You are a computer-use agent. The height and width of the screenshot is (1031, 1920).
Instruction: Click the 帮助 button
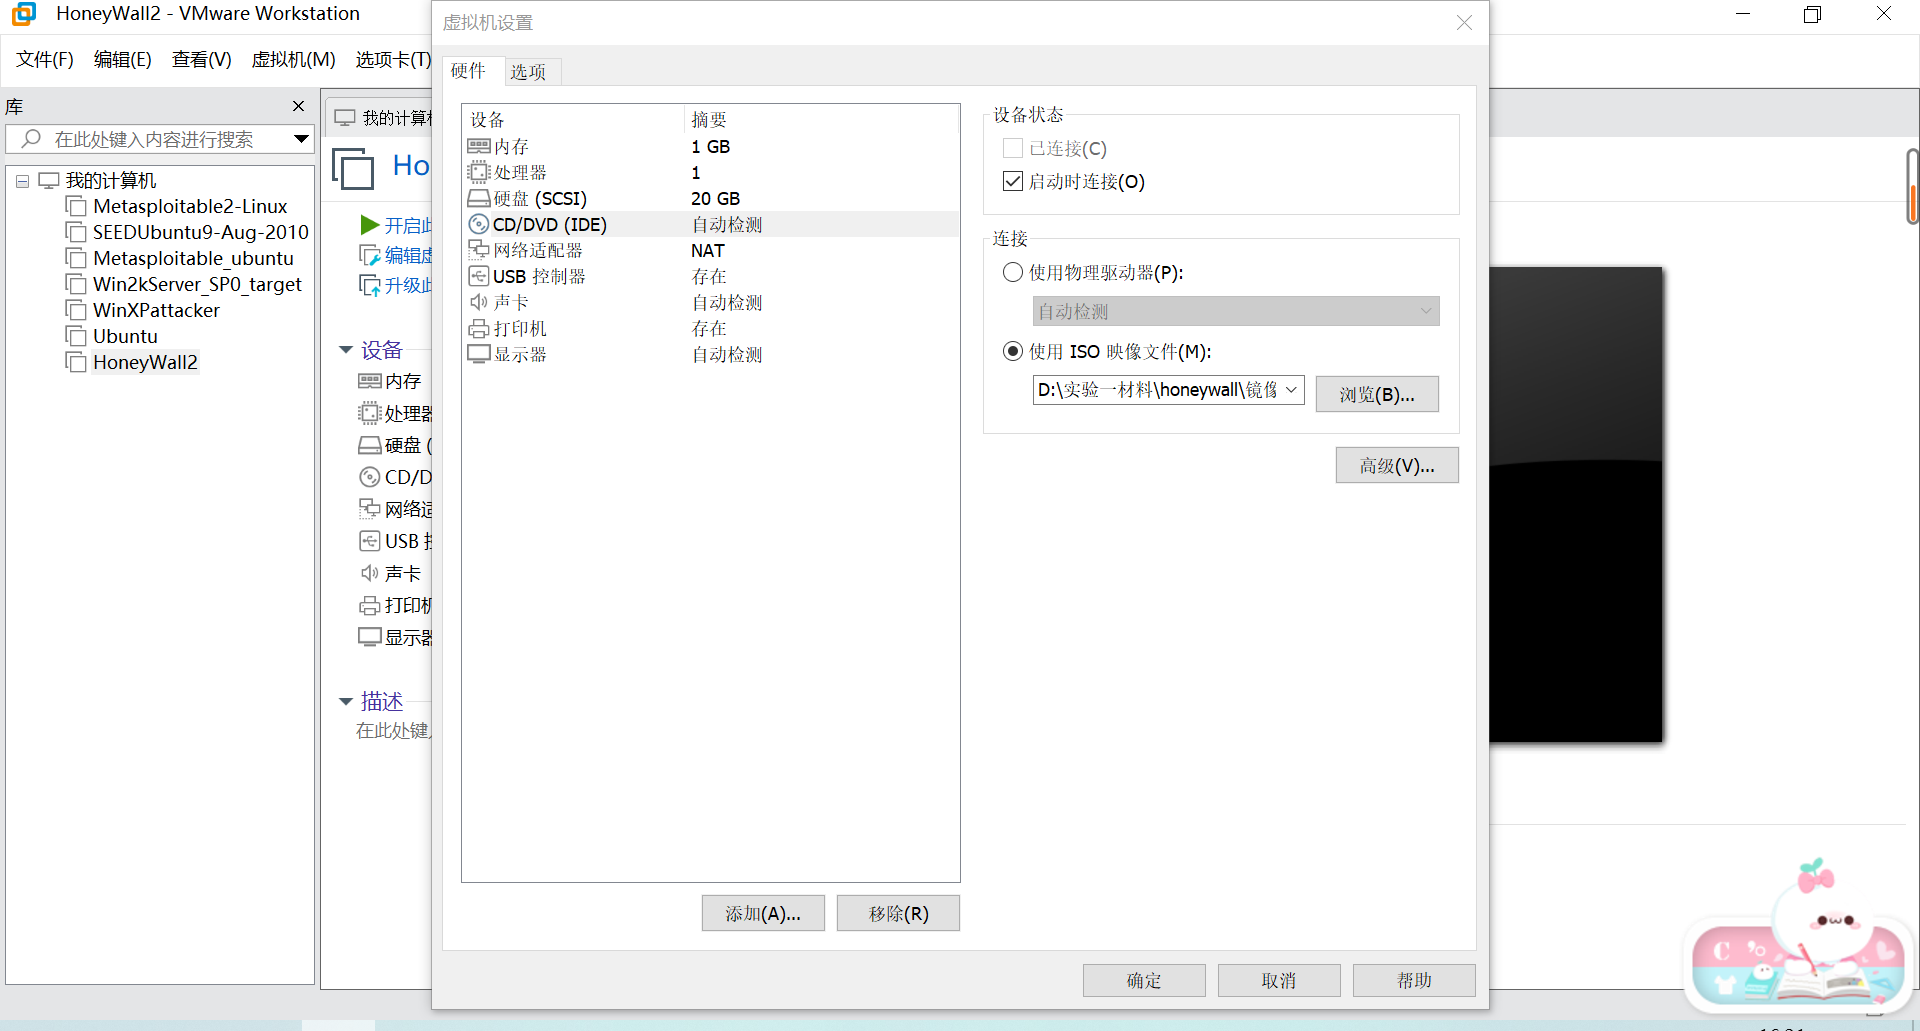click(1414, 980)
